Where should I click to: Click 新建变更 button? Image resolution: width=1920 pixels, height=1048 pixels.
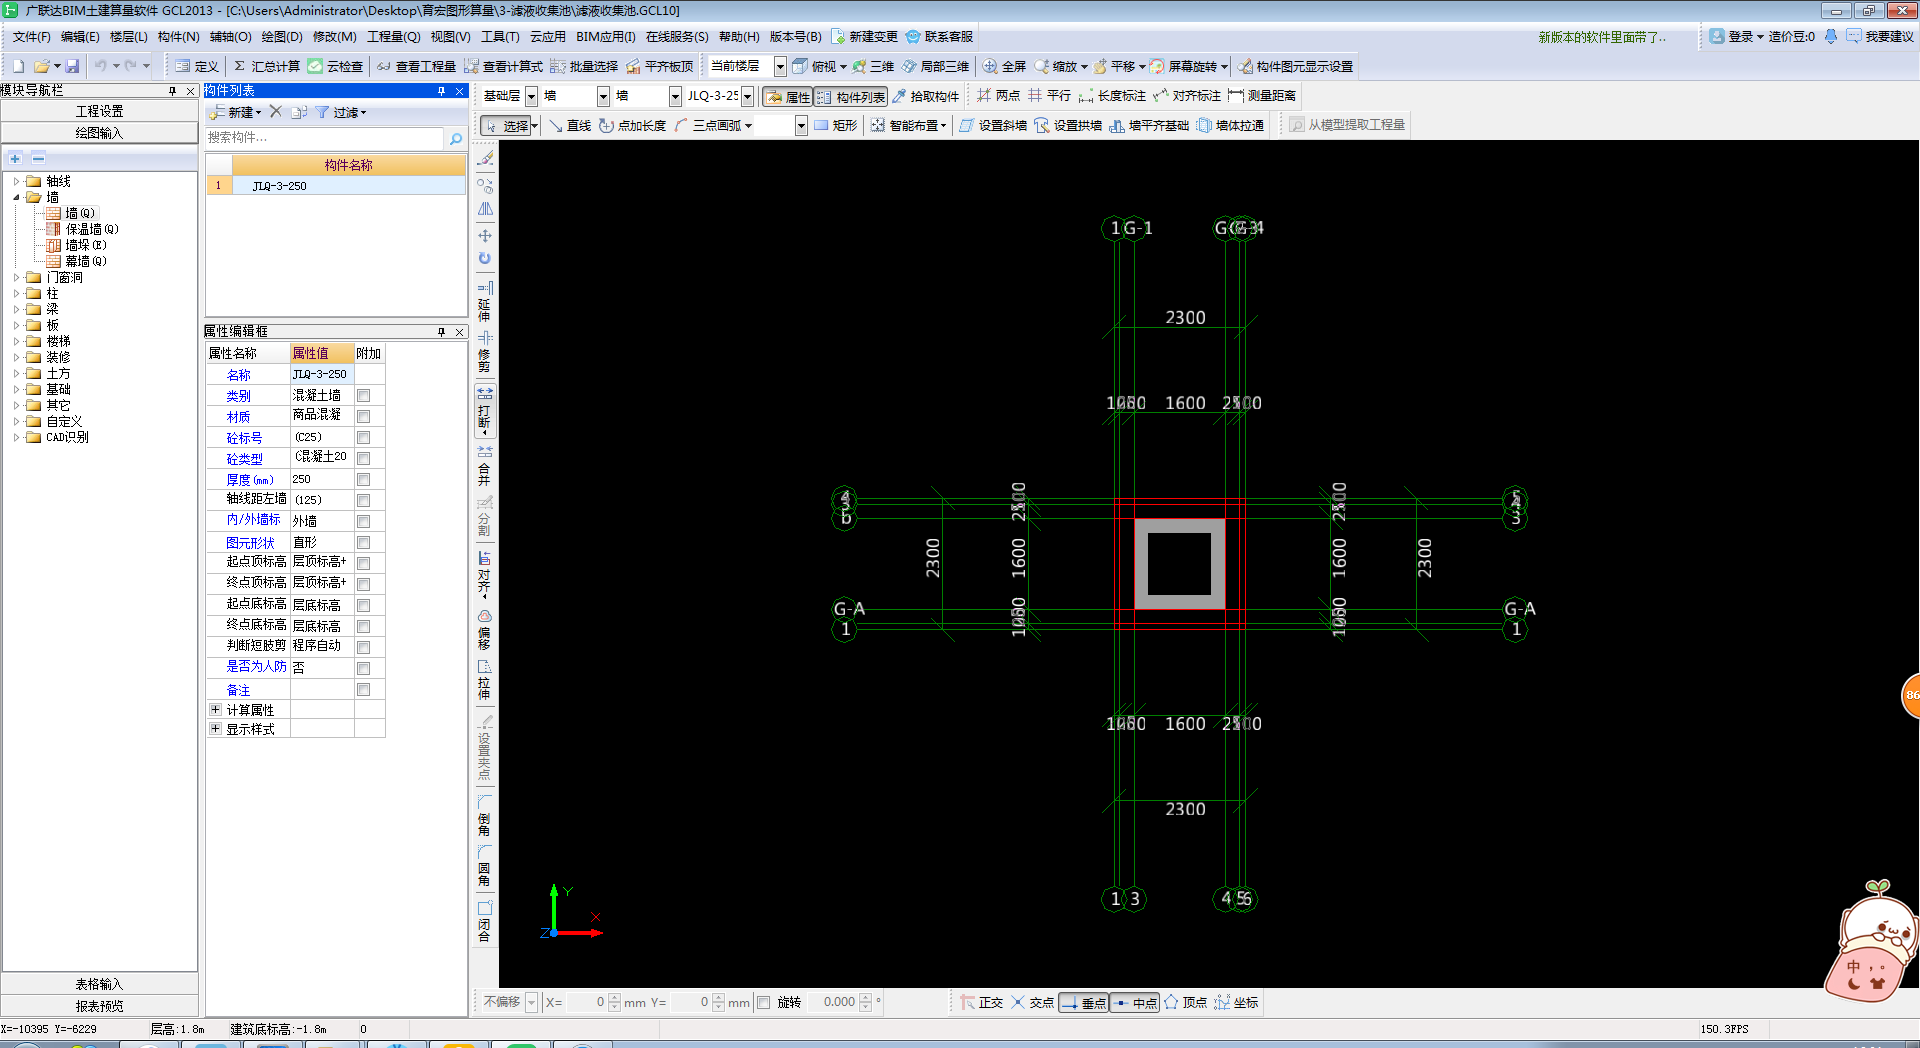865,36
